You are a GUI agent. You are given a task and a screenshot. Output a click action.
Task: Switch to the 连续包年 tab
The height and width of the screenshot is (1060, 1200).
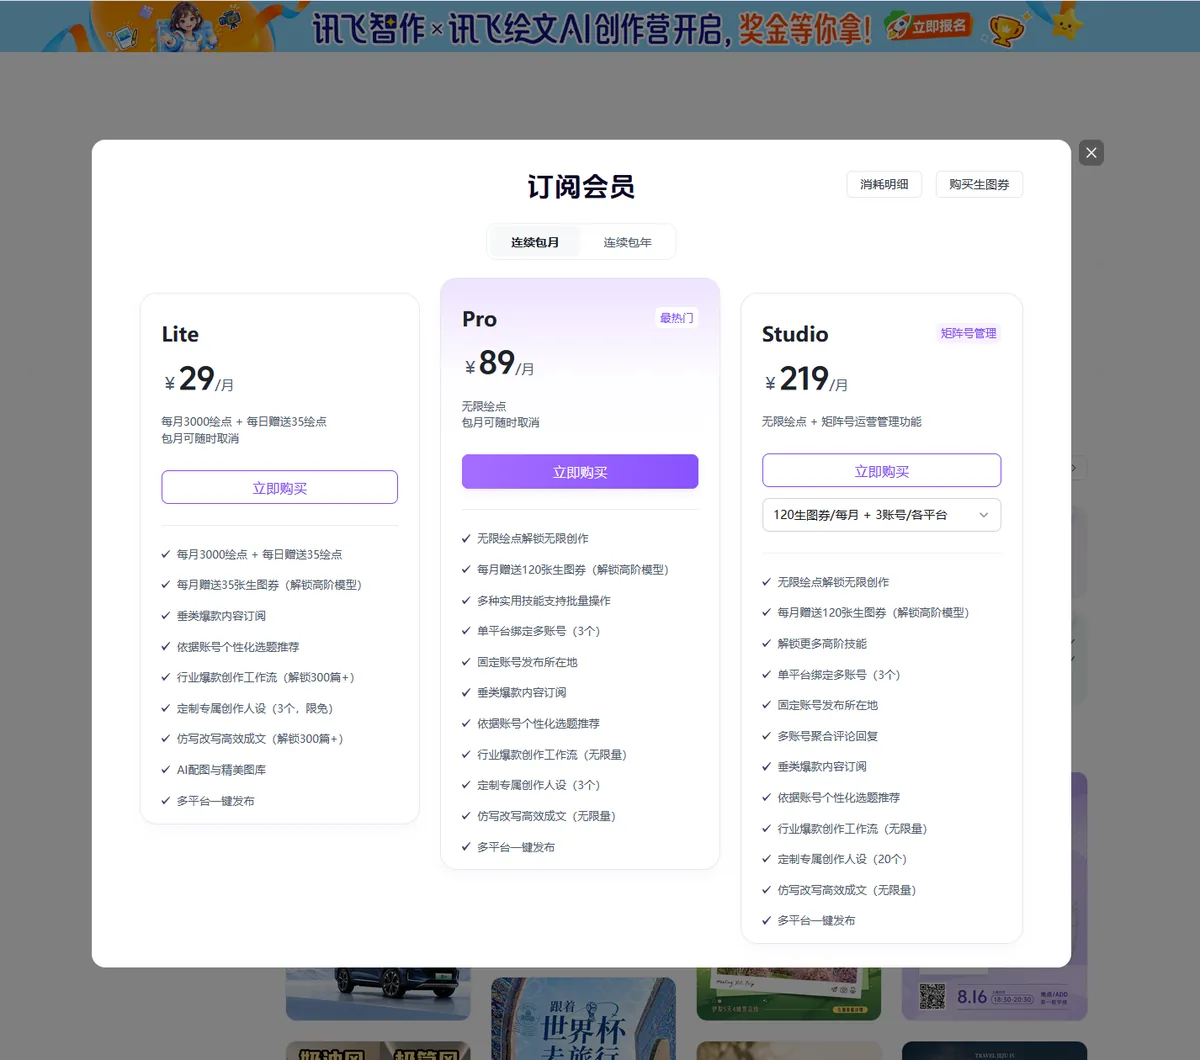(627, 242)
